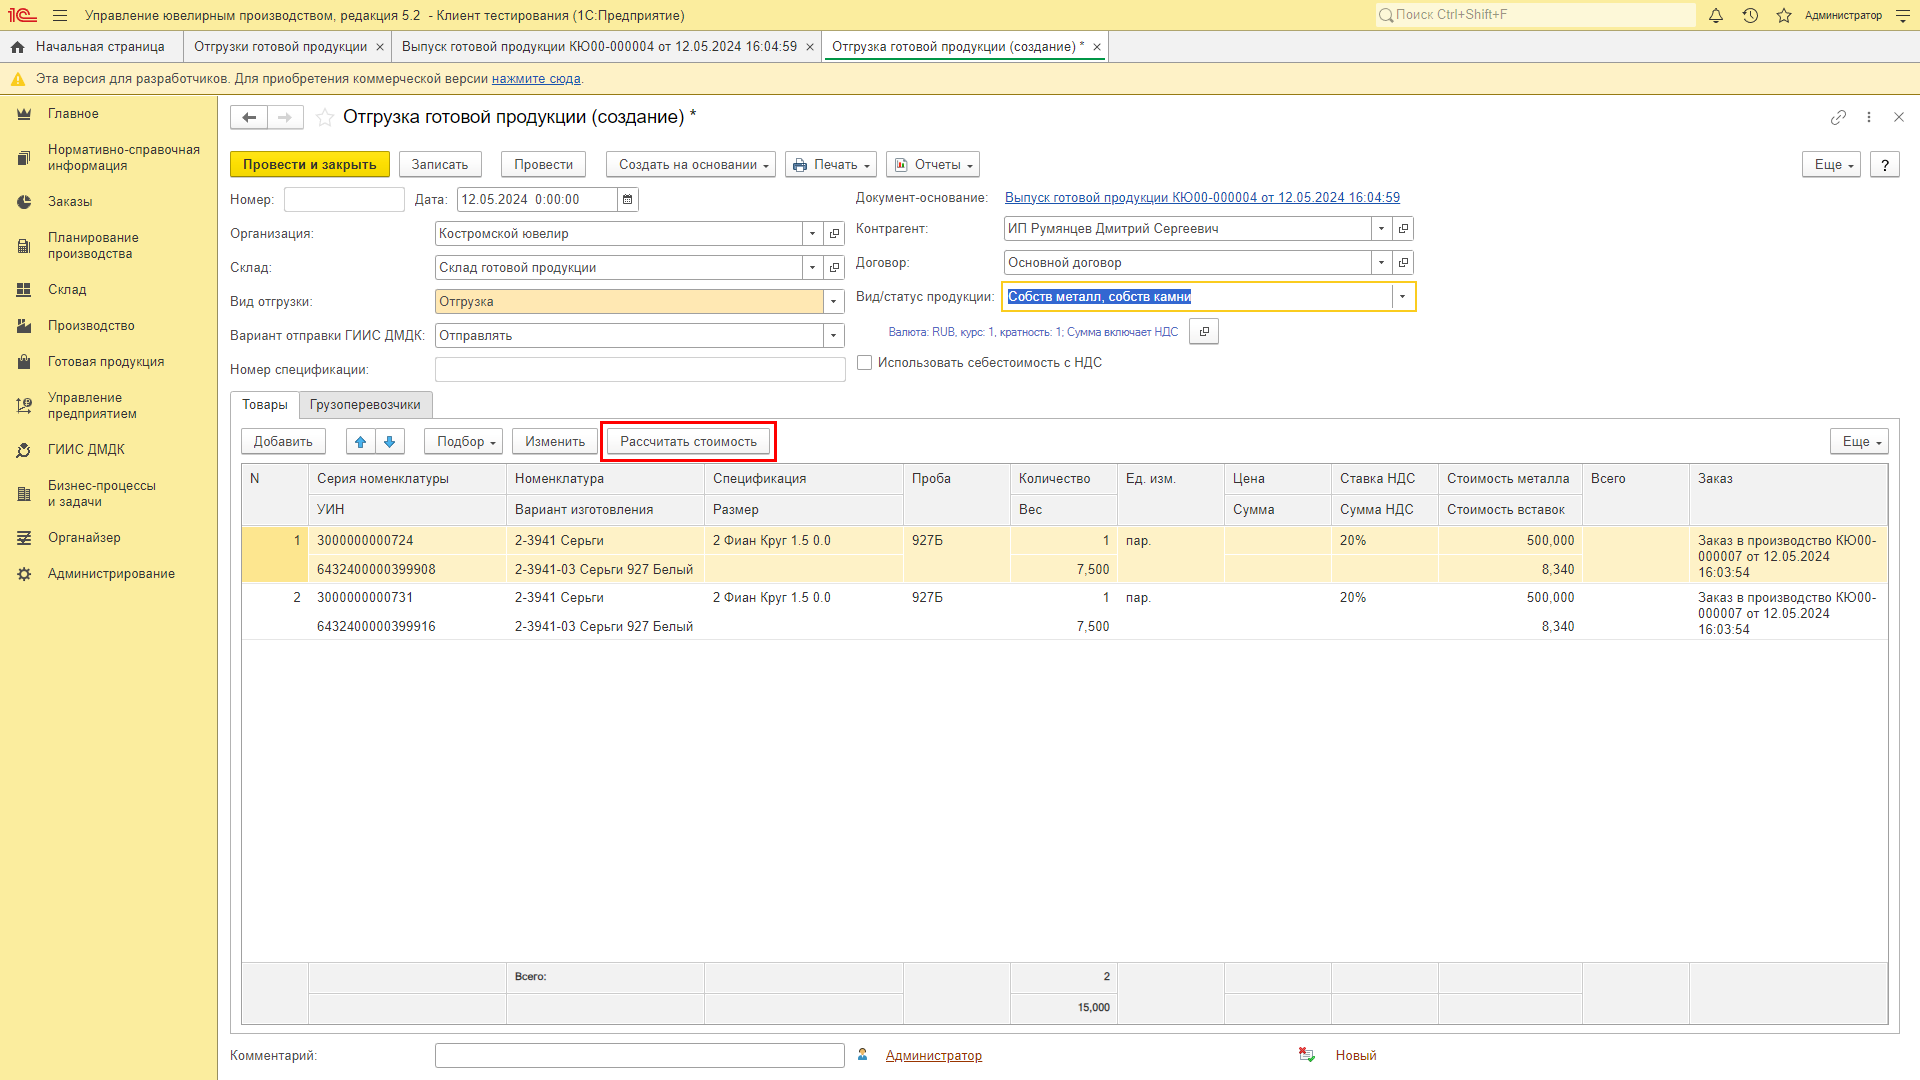Viewport: 1920px width, 1080px height.
Task: Click the Изменить button
Action: pos(555,441)
